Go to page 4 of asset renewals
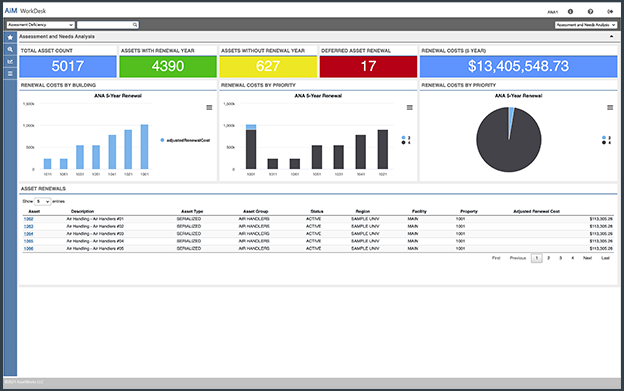The height and width of the screenshot is (391, 624). [573, 258]
